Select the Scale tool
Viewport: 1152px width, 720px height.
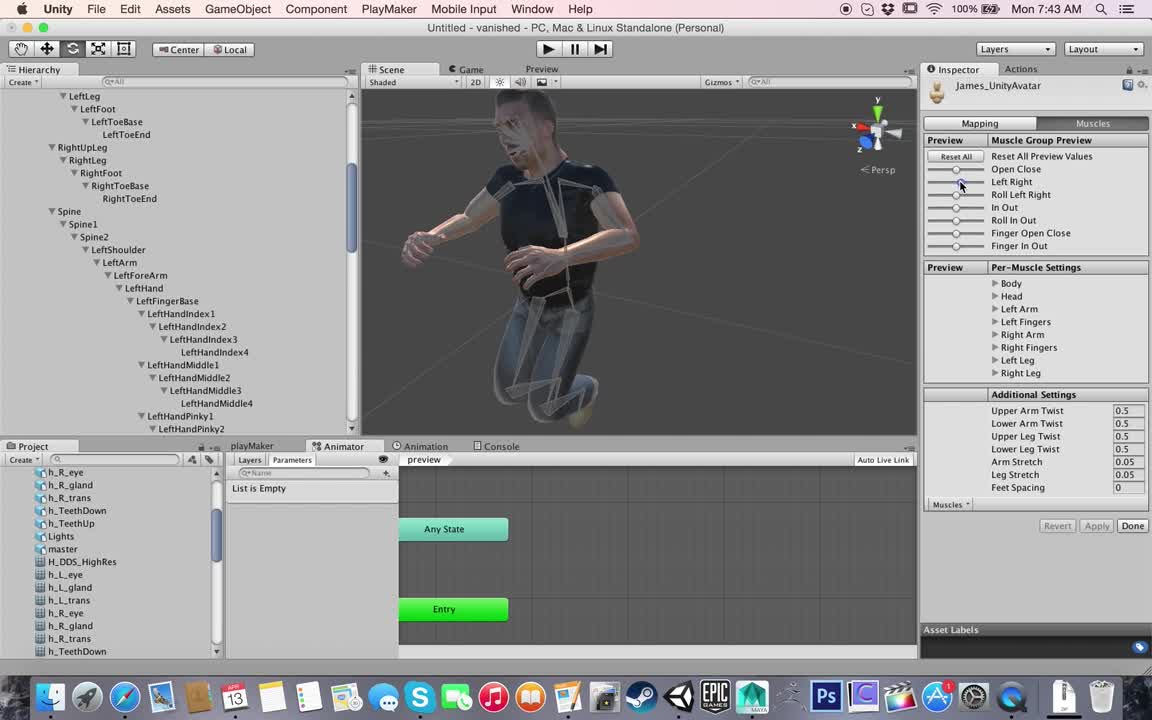pos(98,49)
